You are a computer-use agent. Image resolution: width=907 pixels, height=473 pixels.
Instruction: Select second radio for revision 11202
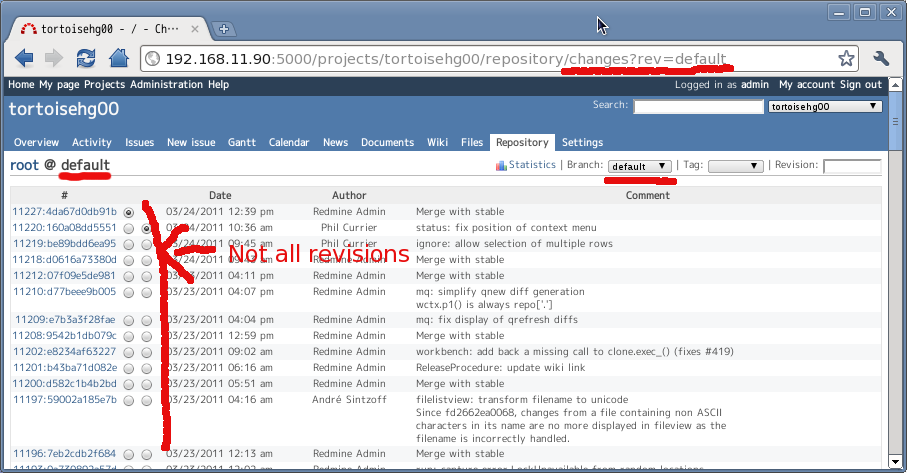click(146, 352)
